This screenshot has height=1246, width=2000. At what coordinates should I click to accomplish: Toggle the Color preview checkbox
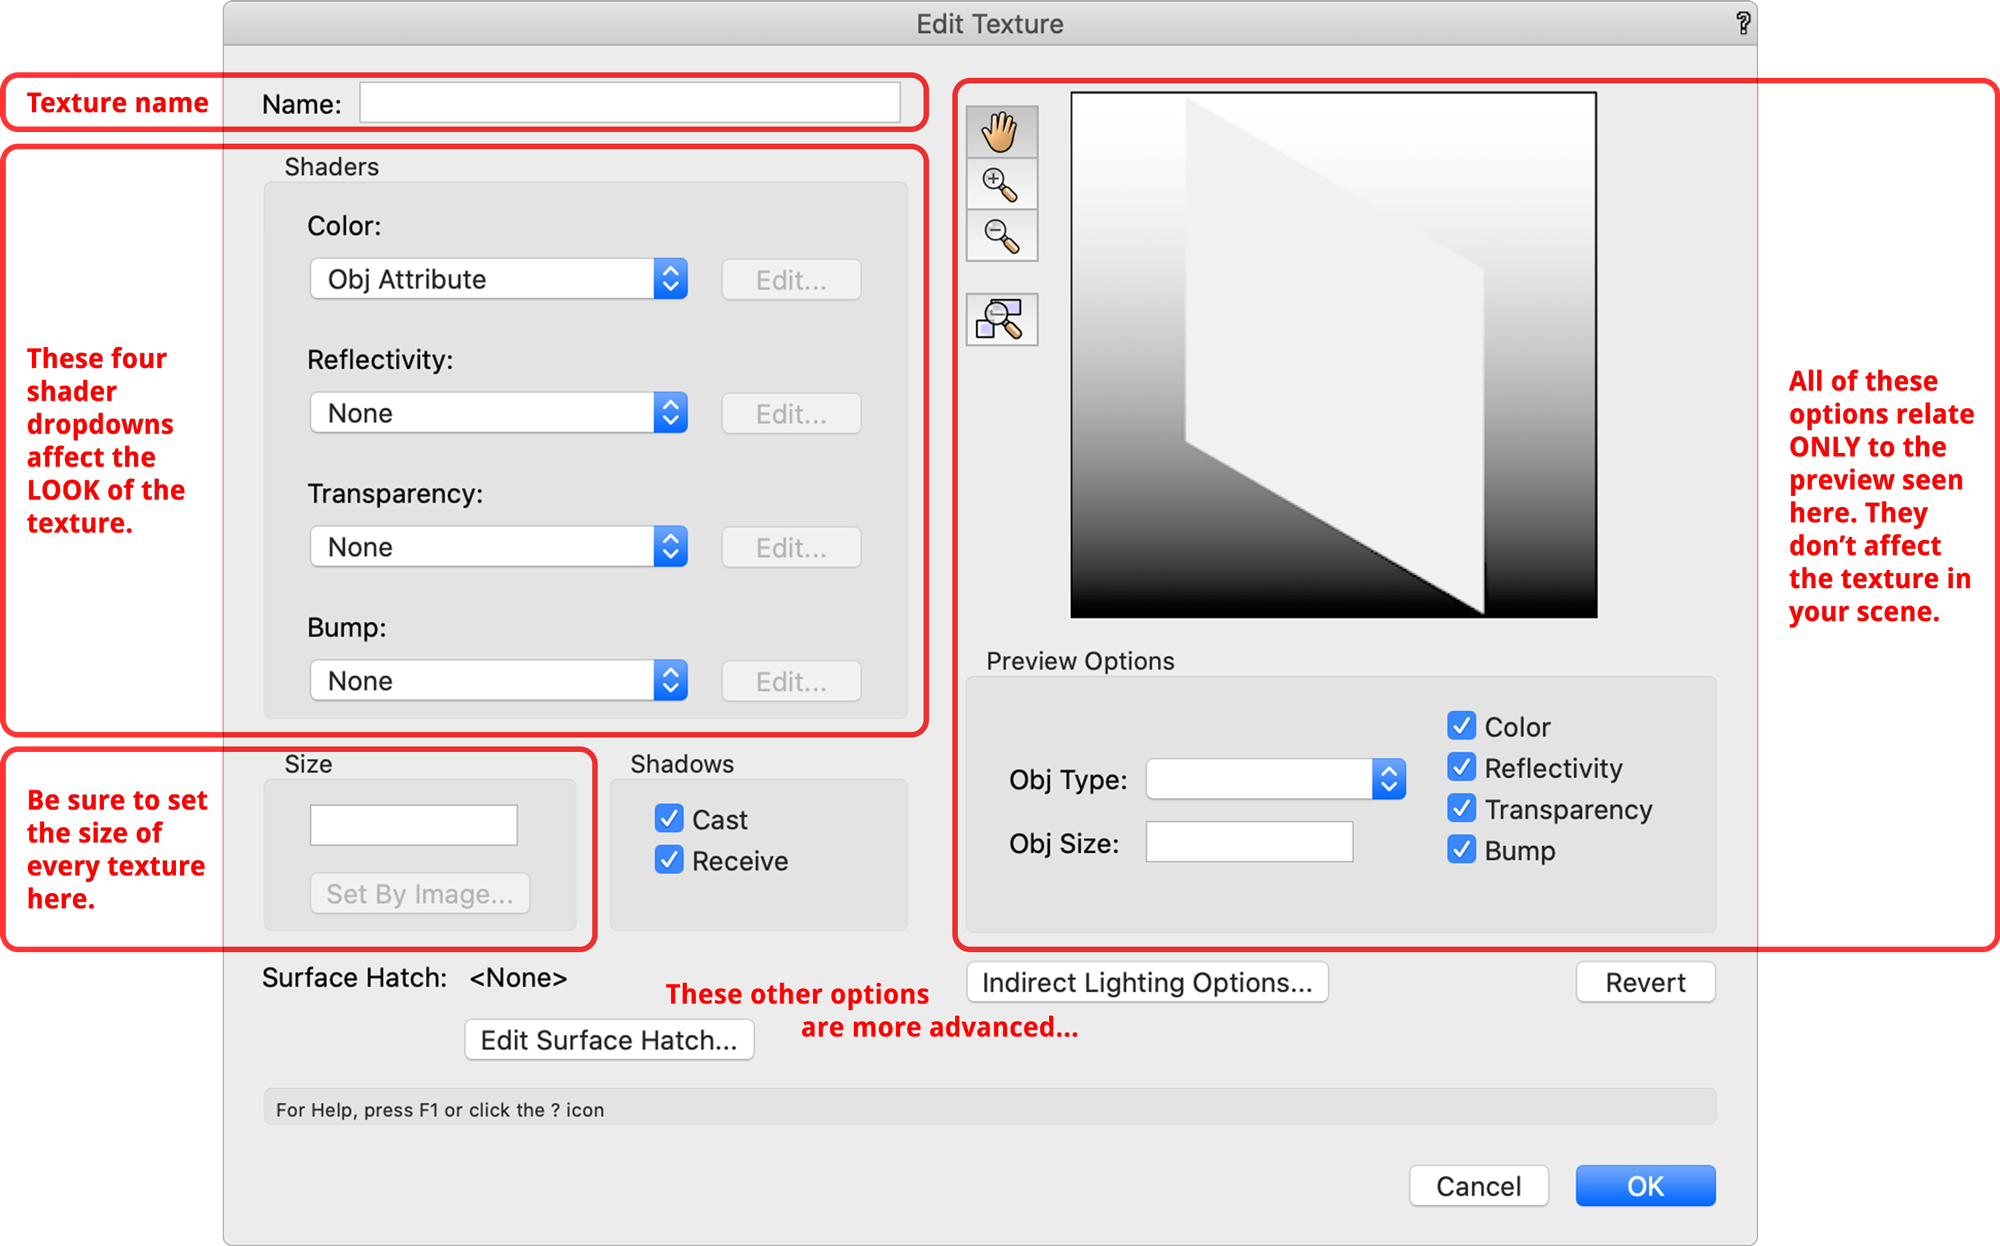(x=1461, y=726)
